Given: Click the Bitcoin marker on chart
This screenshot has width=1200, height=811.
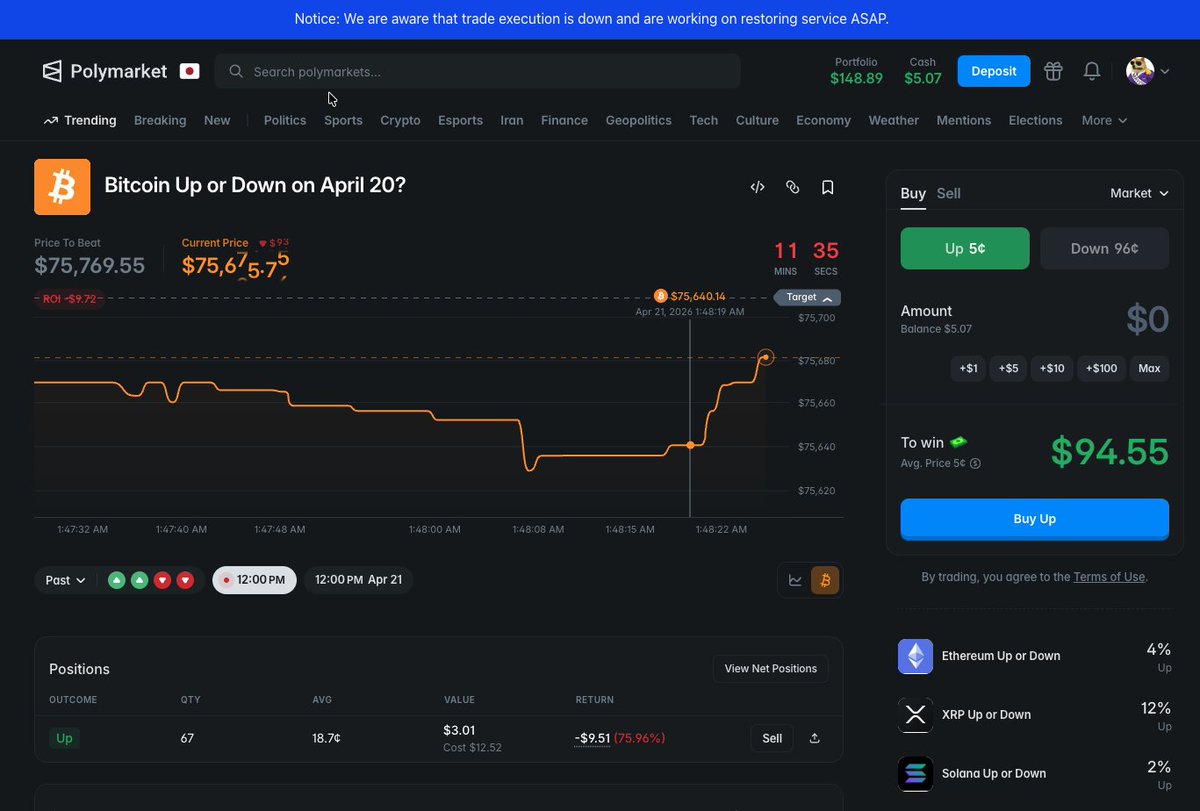Looking at the screenshot, I should (660, 296).
